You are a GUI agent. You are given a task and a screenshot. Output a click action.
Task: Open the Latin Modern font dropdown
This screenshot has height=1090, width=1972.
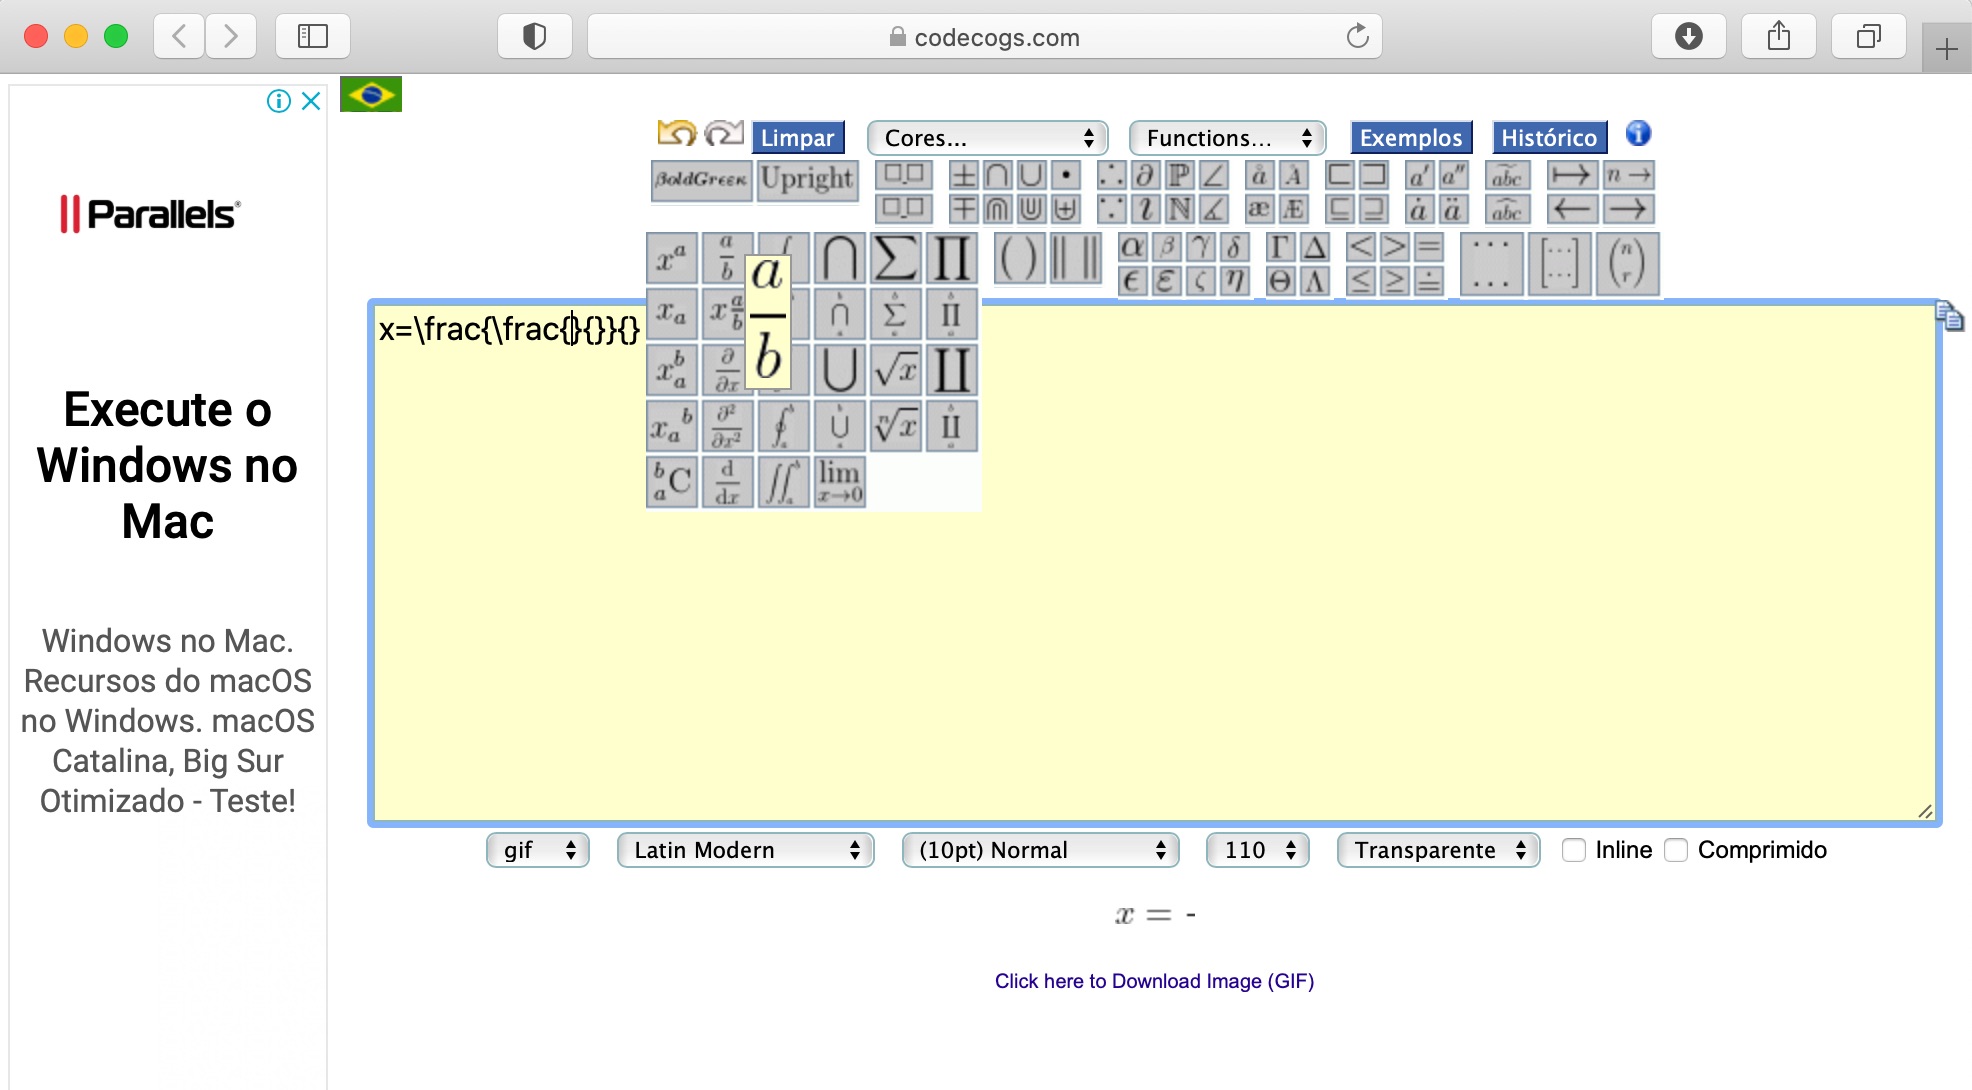746,850
